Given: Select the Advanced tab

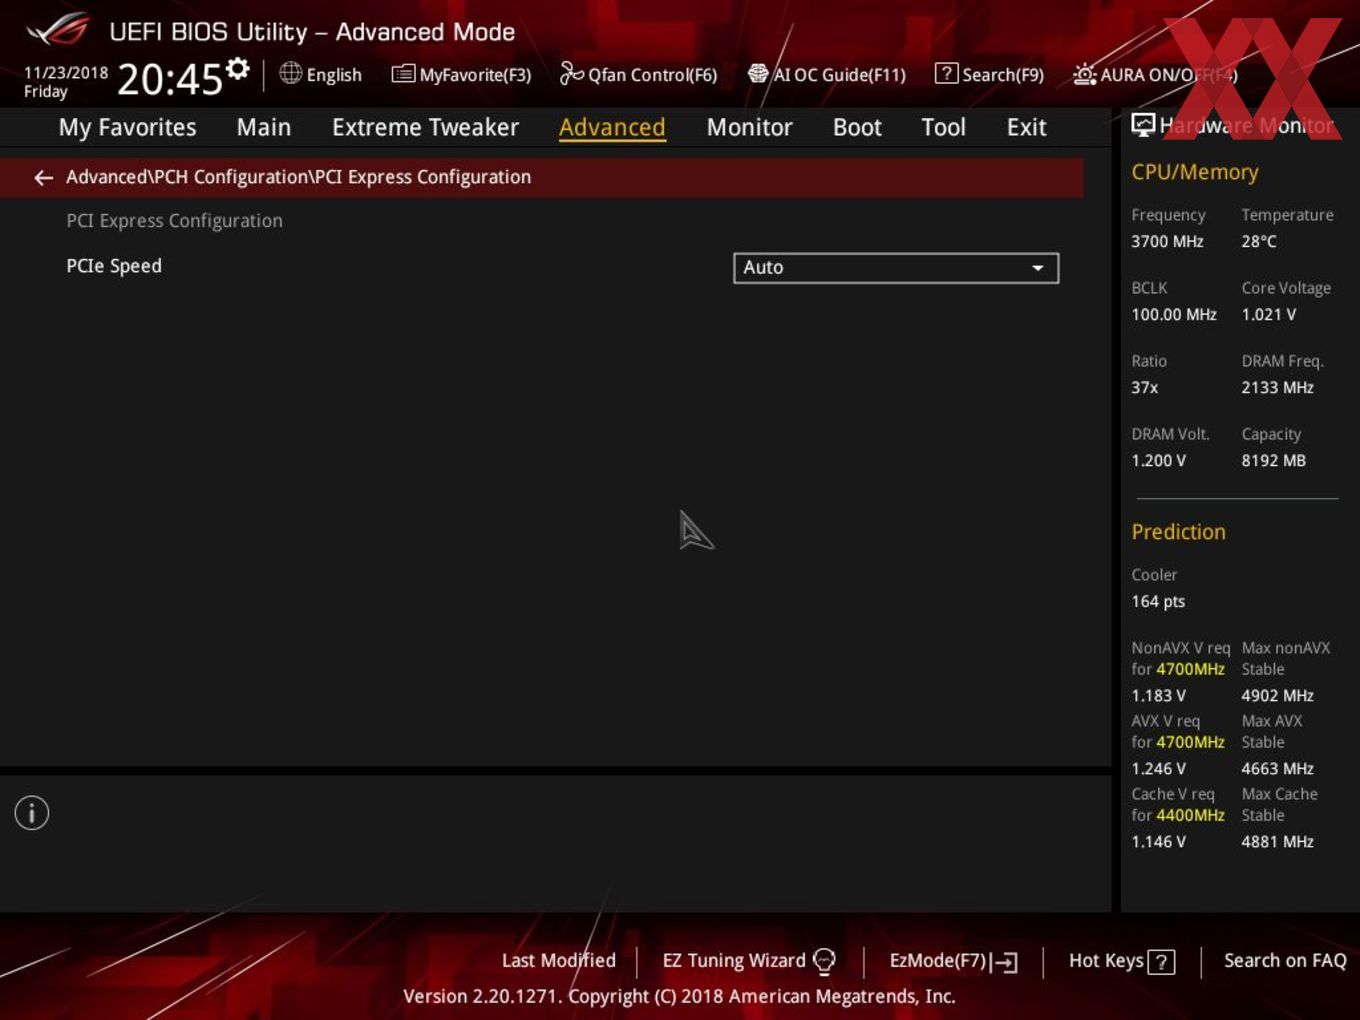Looking at the screenshot, I should (x=612, y=127).
